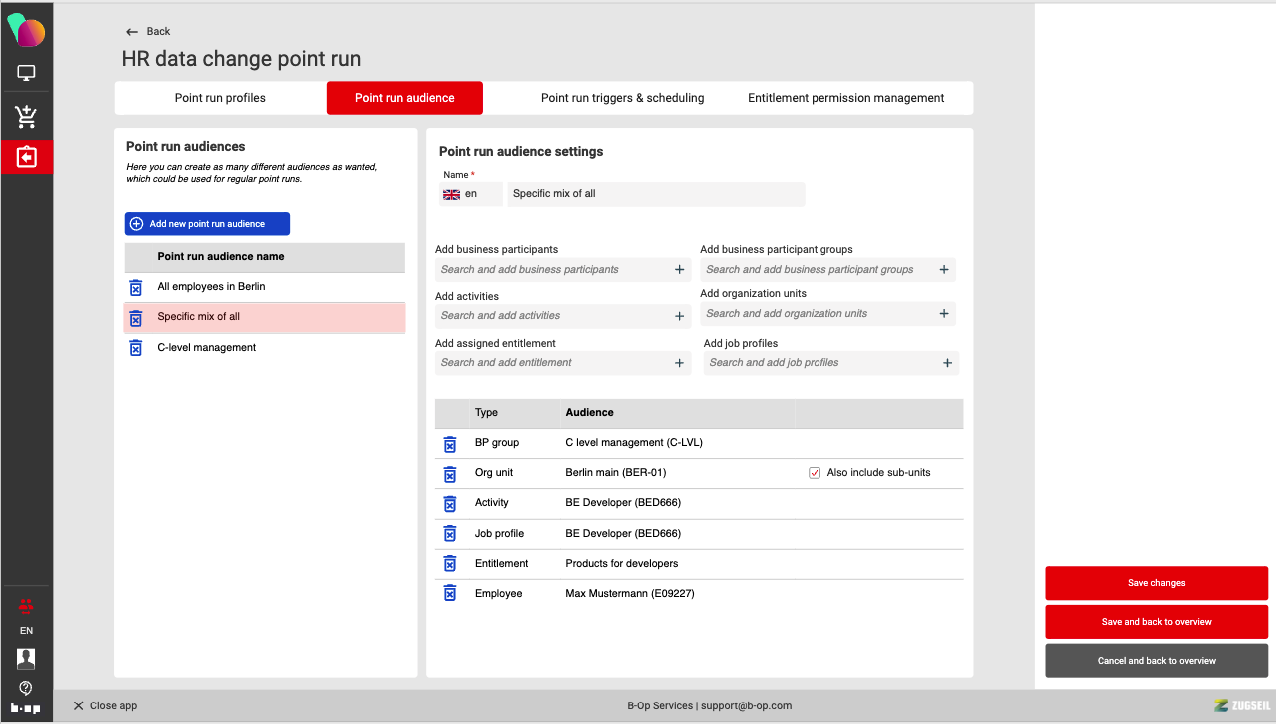Click plus to add organization units
Screen dimensions: 1276x724
[943, 314]
